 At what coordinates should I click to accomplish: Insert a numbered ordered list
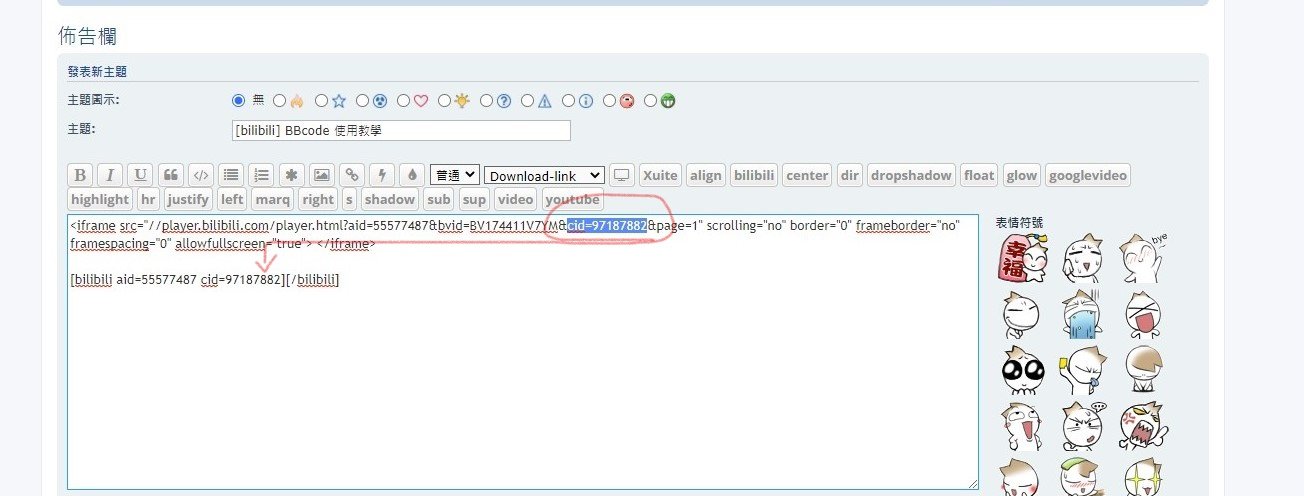[261, 175]
